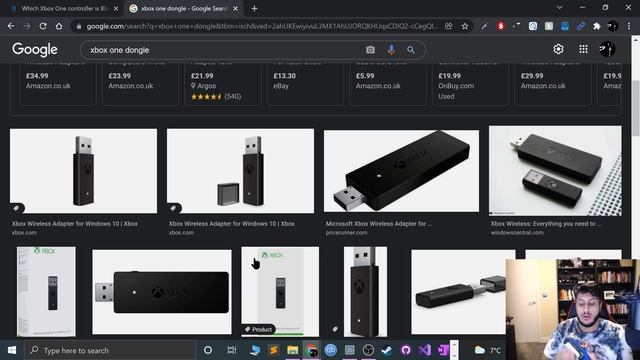Focus the Windows 'Type here to search' box
Image resolution: width=640 pixels, height=360 pixels.
click(110, 350)
